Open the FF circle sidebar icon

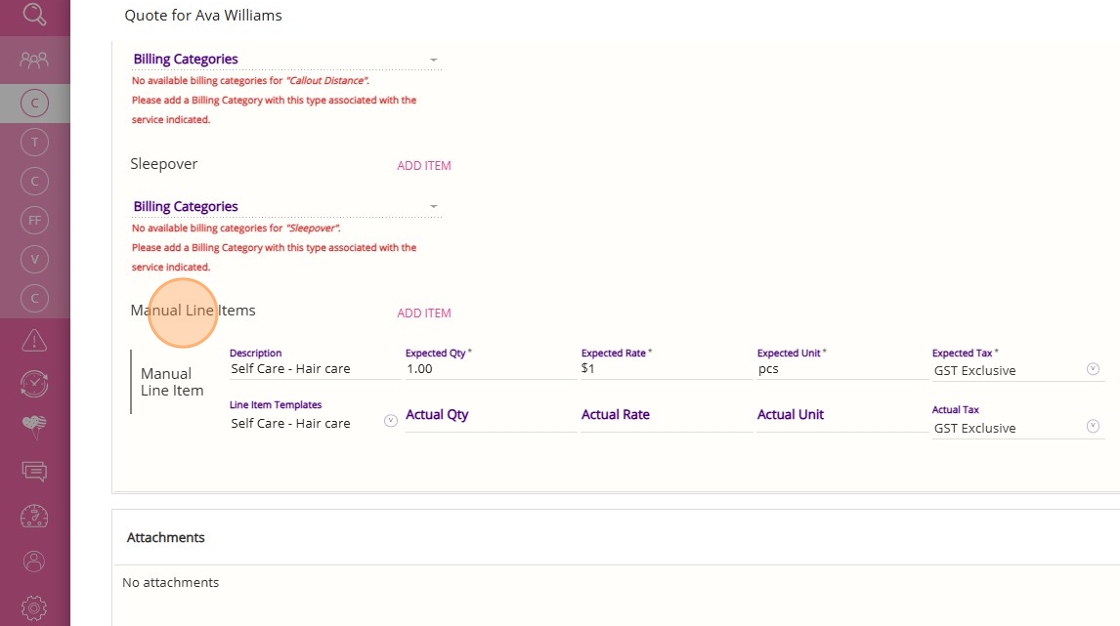(34, 220)
